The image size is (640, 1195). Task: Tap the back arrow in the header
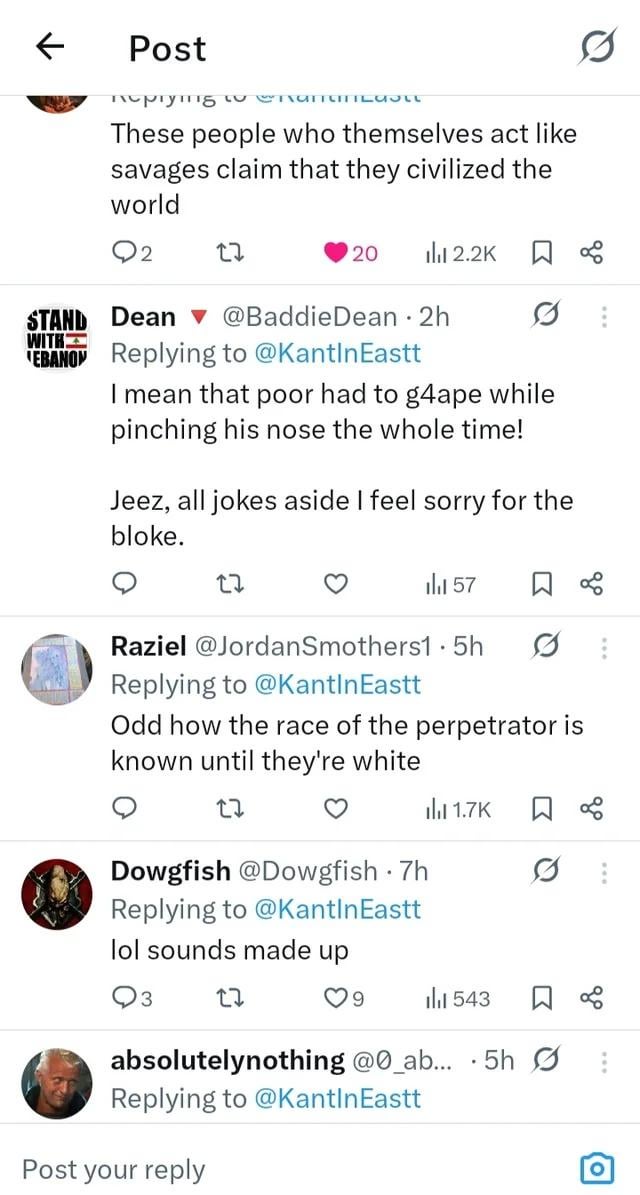coord(50,47)
